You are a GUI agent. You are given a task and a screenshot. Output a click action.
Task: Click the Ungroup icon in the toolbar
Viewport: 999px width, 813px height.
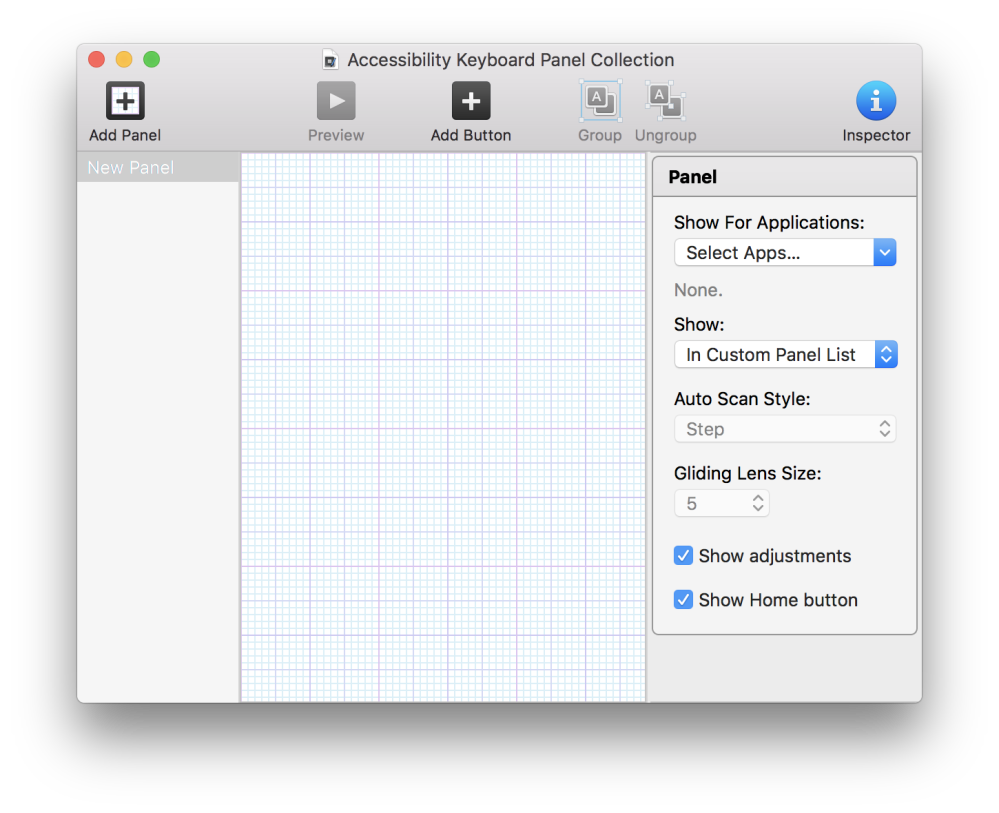664,100
